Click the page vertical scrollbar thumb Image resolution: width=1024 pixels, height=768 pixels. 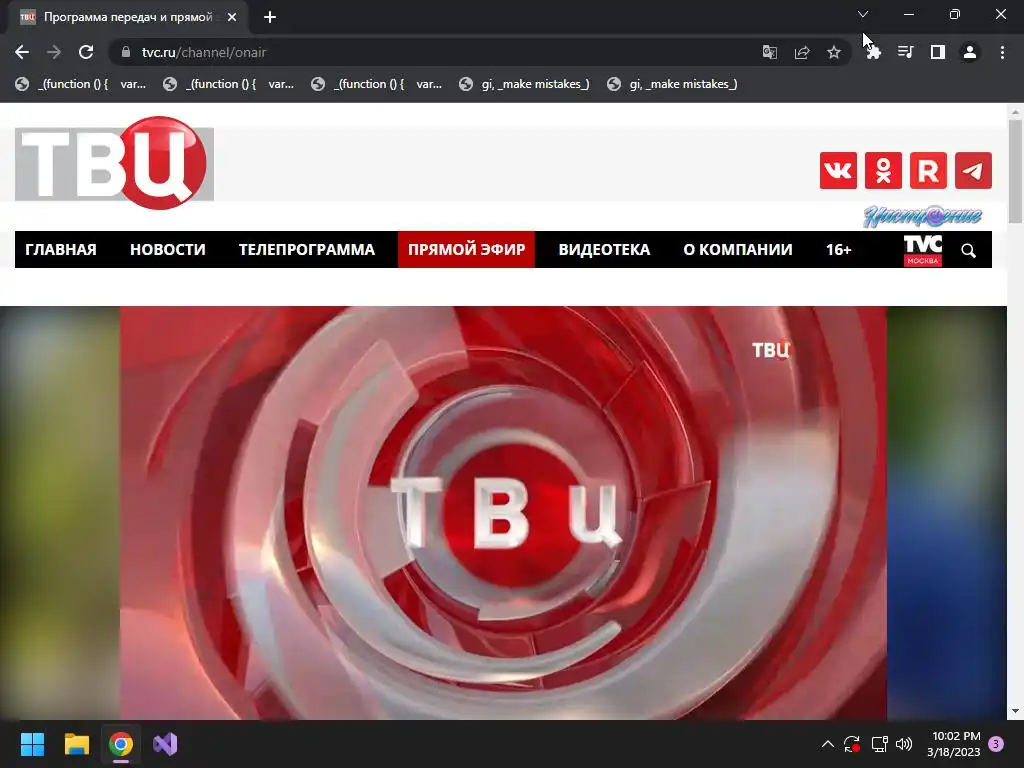1016,172
